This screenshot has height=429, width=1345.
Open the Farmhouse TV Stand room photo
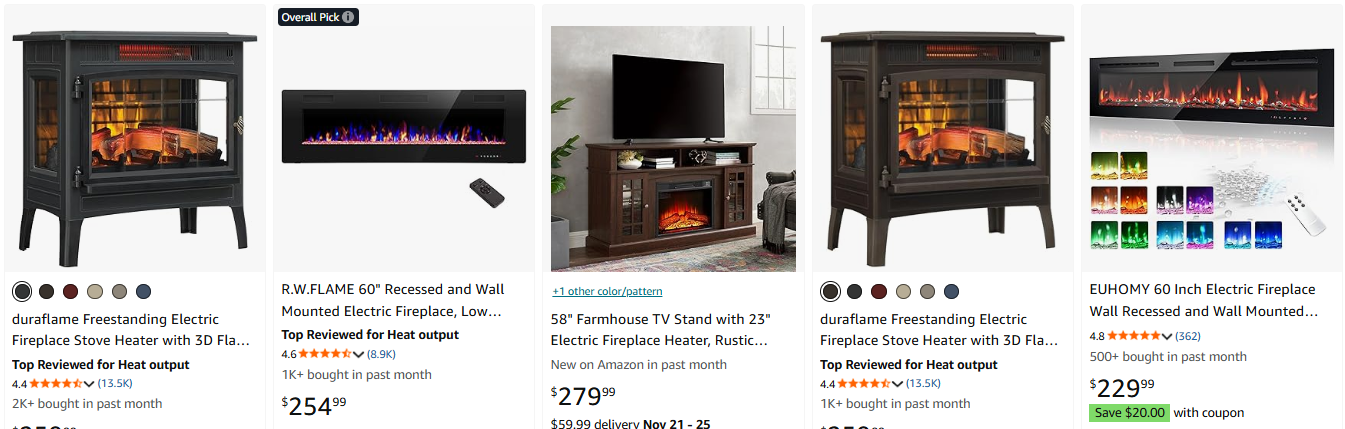click(x=673, y=149)
